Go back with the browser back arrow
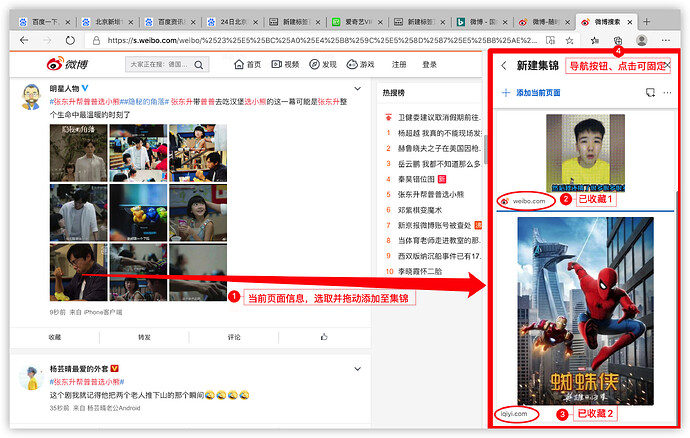Viewport: 690px width, 438px height. click(24, 40)
